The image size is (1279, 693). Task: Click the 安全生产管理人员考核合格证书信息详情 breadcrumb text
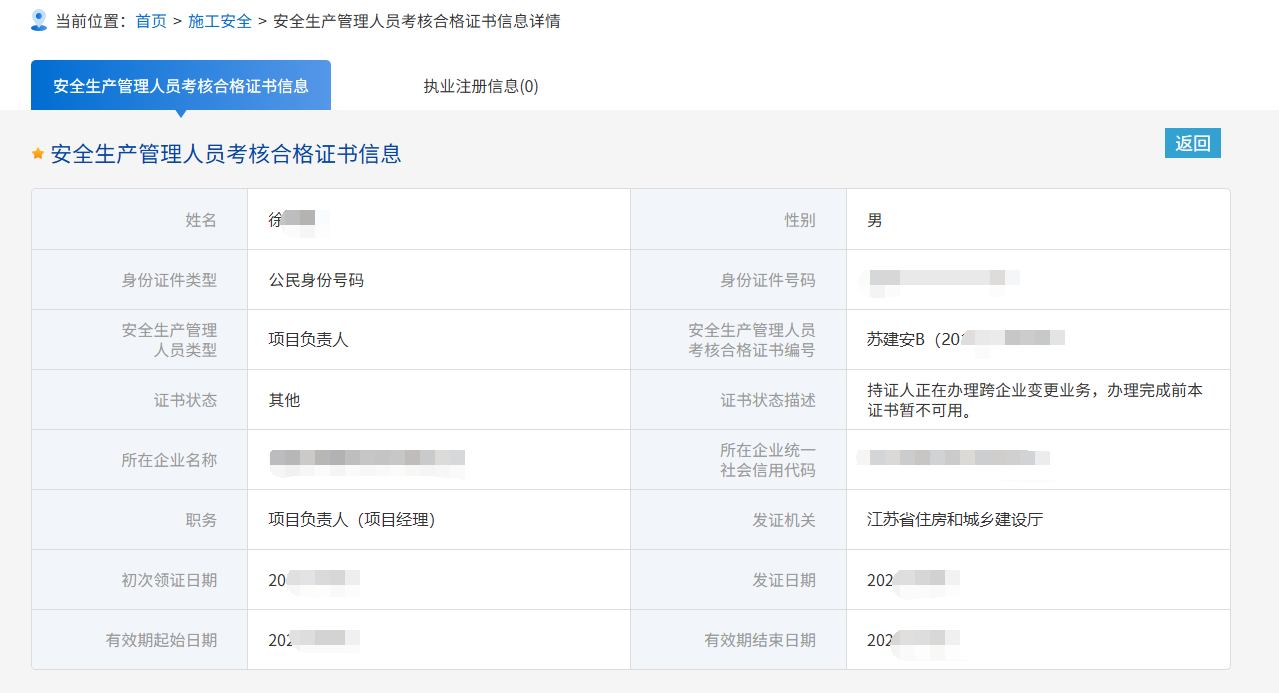pyautogui.click(x=416, y=21)
